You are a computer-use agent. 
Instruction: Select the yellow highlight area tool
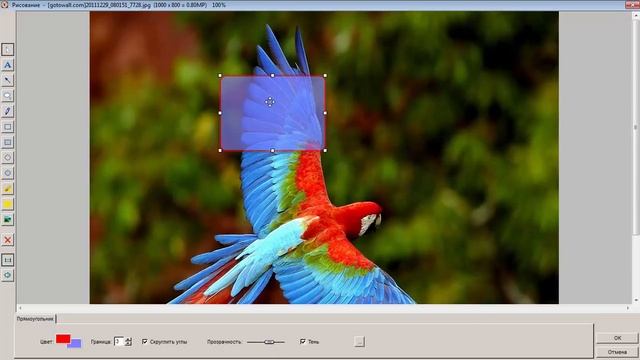7,204
